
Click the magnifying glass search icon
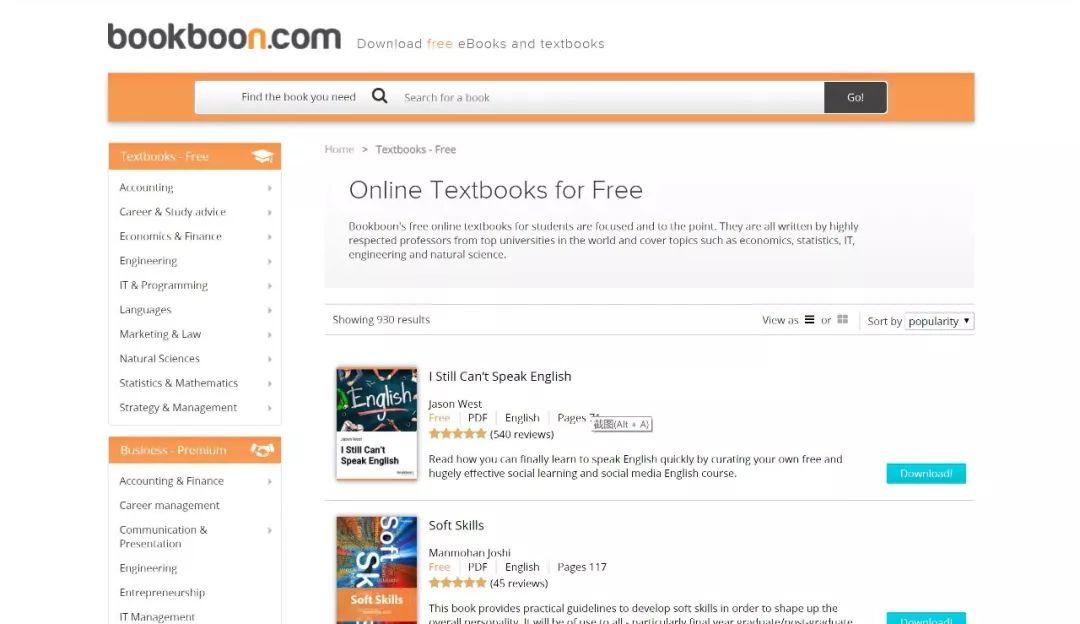tap(380, 96)
